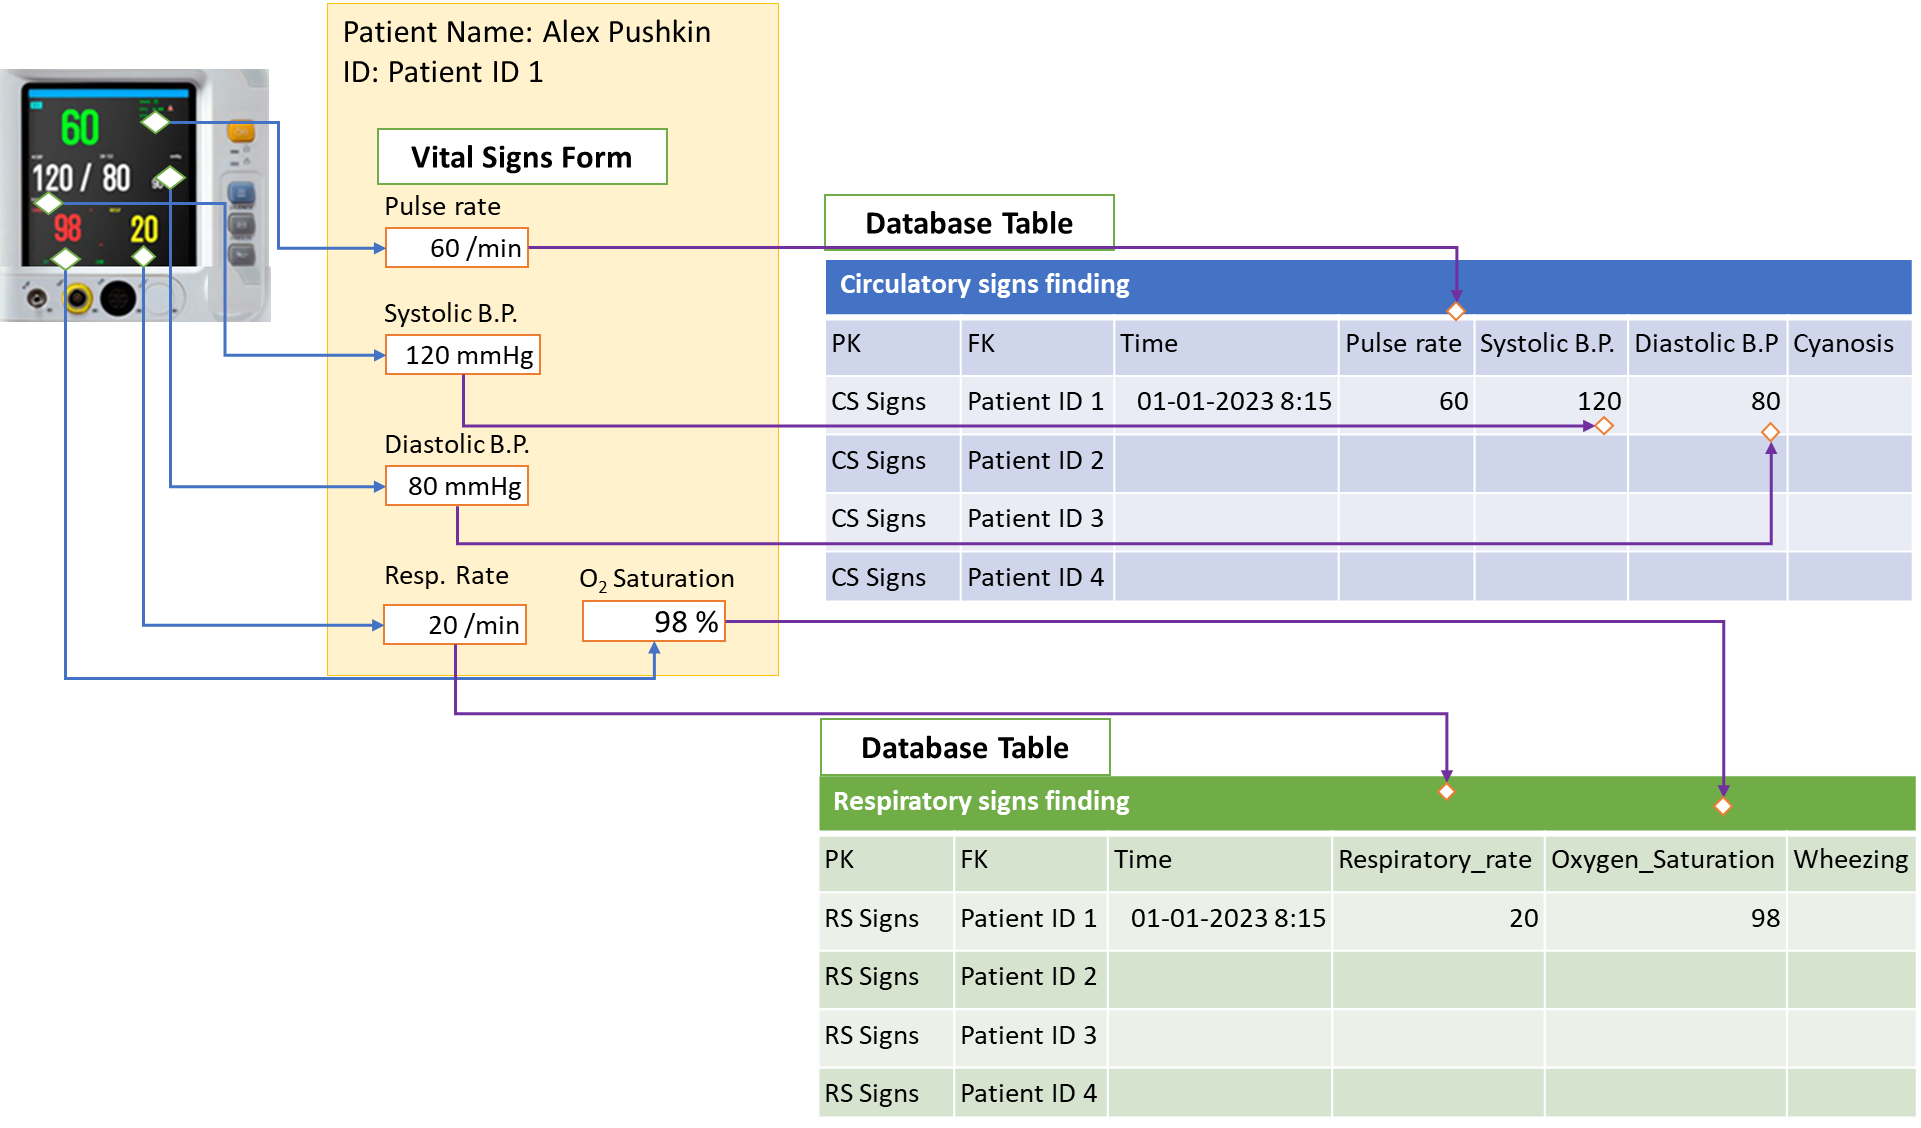The width and height of the screenshot is (1921, 1128).
Task: Select the Circulatory signs finding table header
Action: (1367, 286)
